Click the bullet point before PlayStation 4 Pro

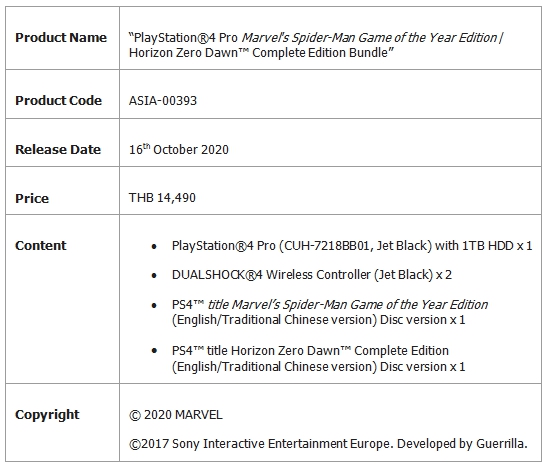tap(154, 247)
